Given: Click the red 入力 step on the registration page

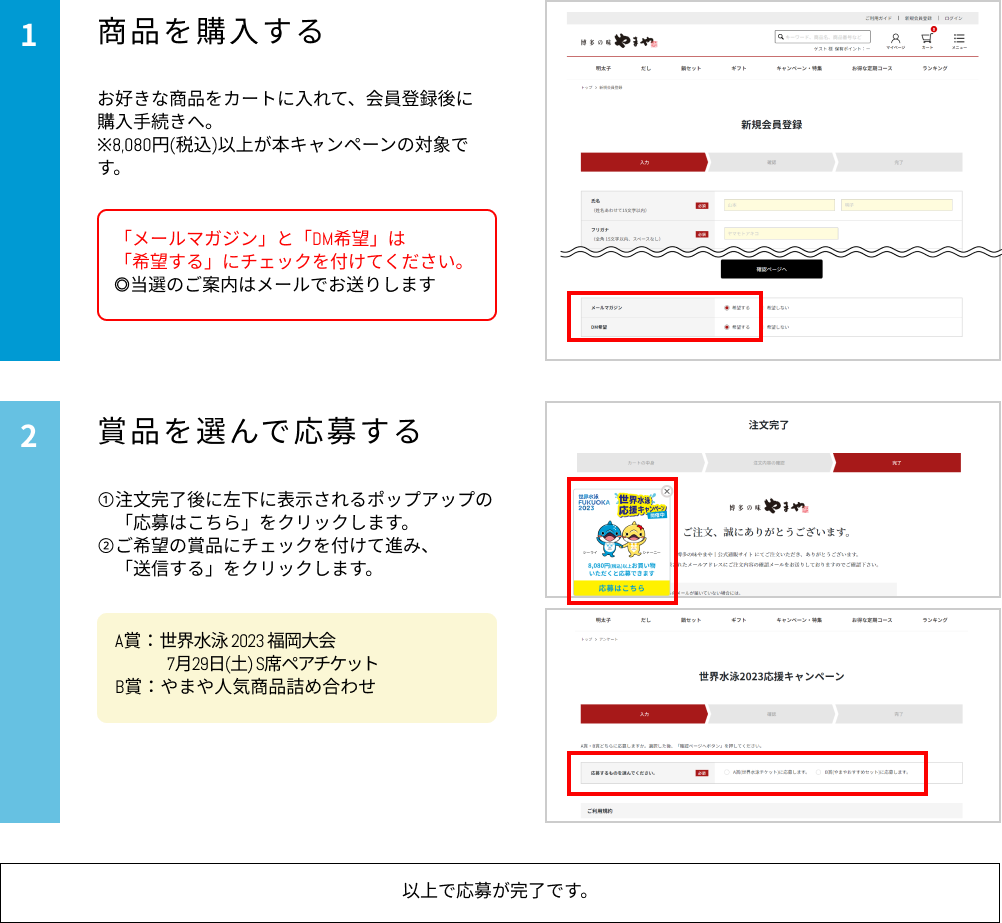Looking at the screenshot, I should click(644, 162).
